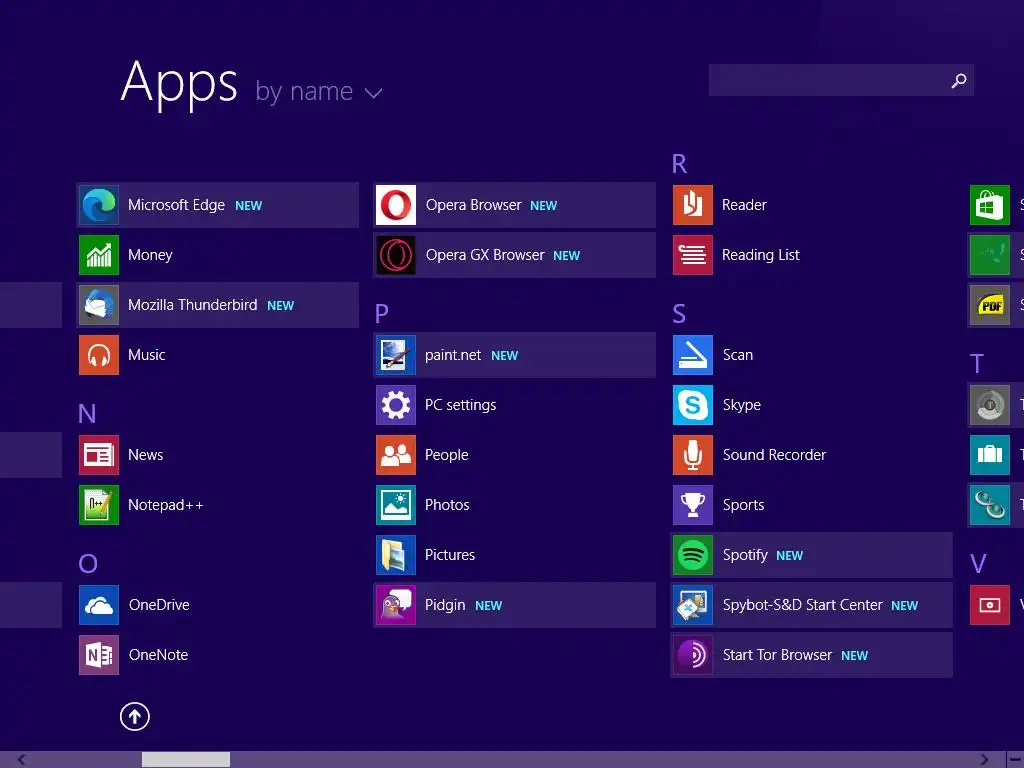
Task: Open the OneNote icon
Action: (99, 654)
